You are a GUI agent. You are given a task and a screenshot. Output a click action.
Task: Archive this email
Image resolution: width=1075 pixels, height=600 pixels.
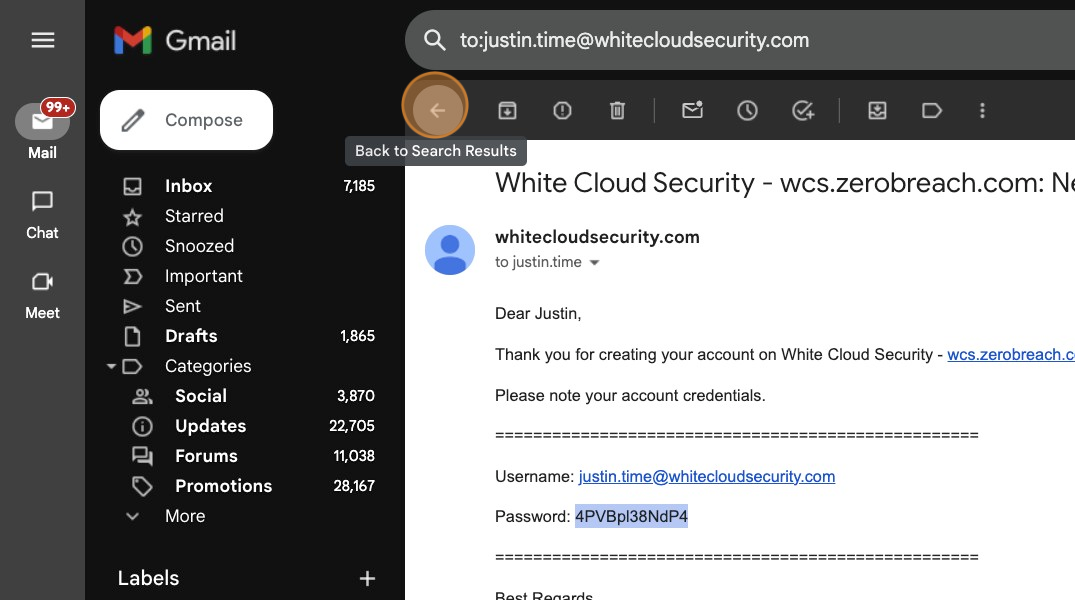[x=508, y=110]
